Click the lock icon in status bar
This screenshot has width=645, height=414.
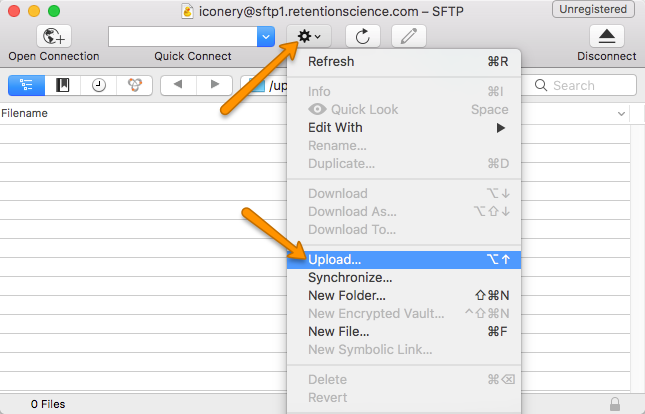click(615, 404)
